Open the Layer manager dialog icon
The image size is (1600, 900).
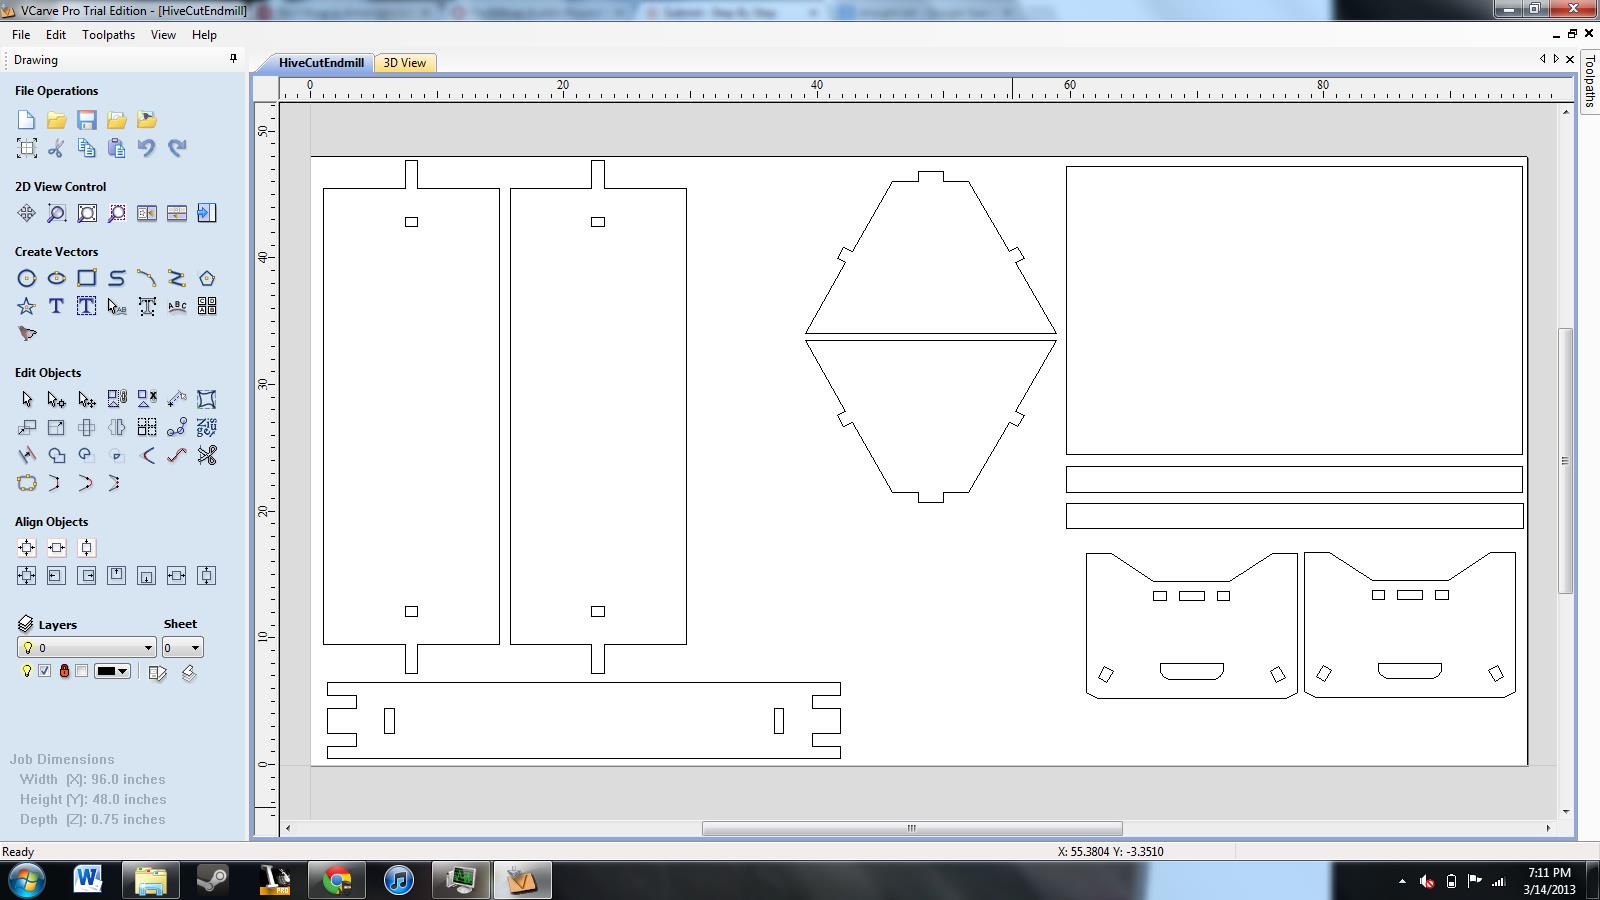tap(157, 672)
